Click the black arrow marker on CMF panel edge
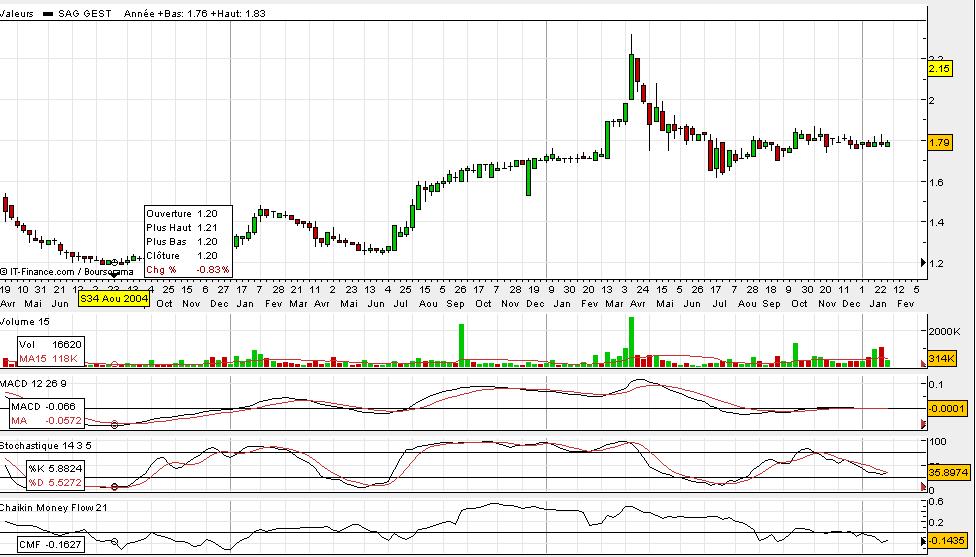Screen dimensions: 976x557 (924, 541)
